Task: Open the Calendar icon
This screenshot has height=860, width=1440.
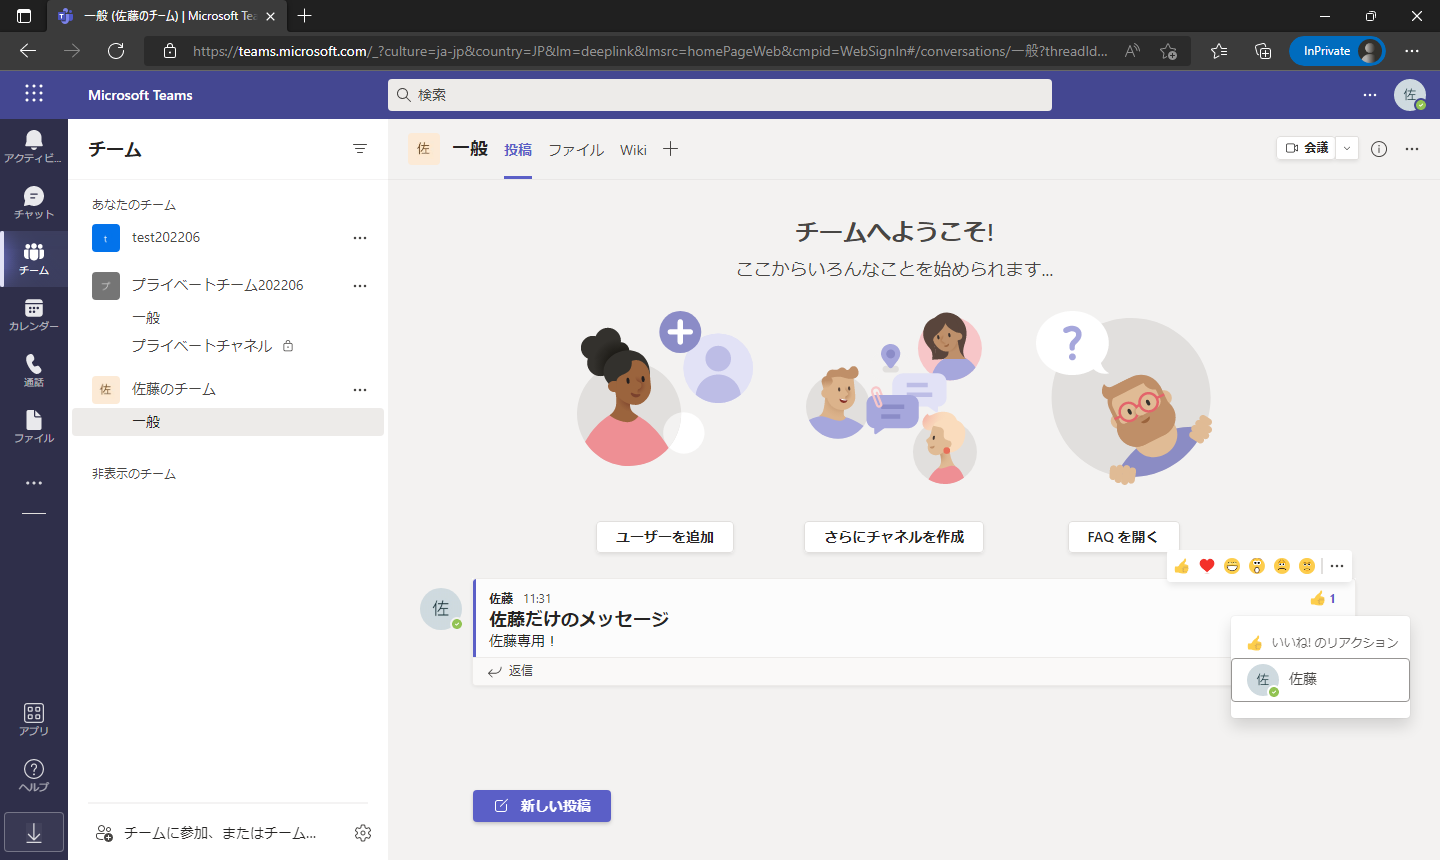Action: 33,314
